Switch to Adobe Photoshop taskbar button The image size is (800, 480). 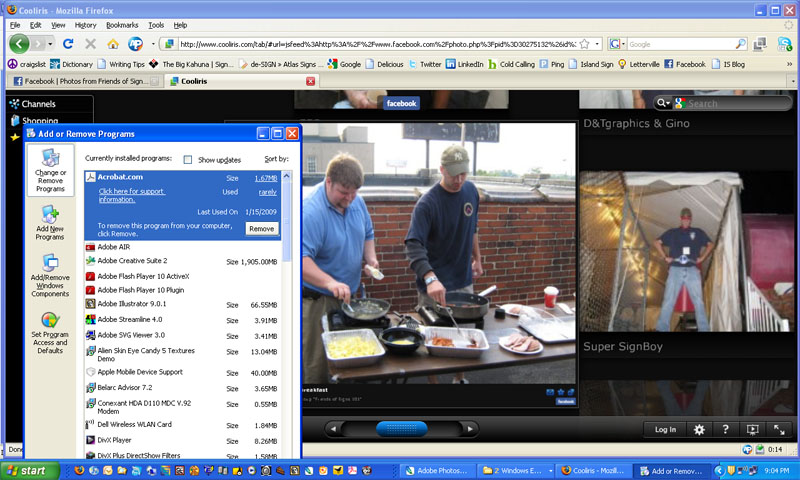[x=438, y=471]
